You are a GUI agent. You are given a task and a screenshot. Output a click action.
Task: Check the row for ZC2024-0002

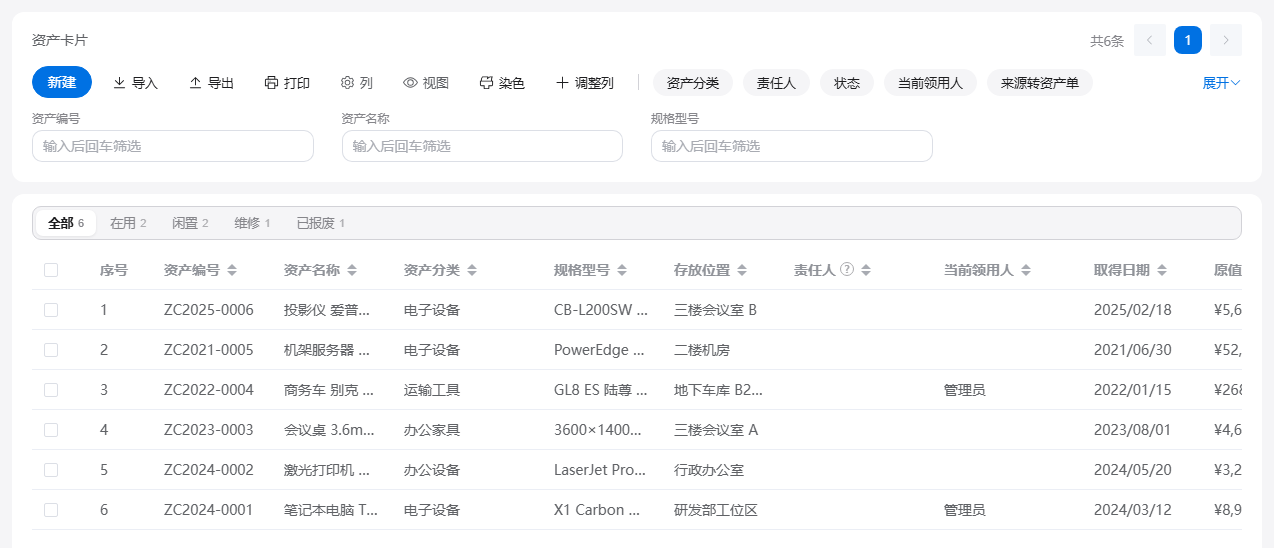(51, 470)
